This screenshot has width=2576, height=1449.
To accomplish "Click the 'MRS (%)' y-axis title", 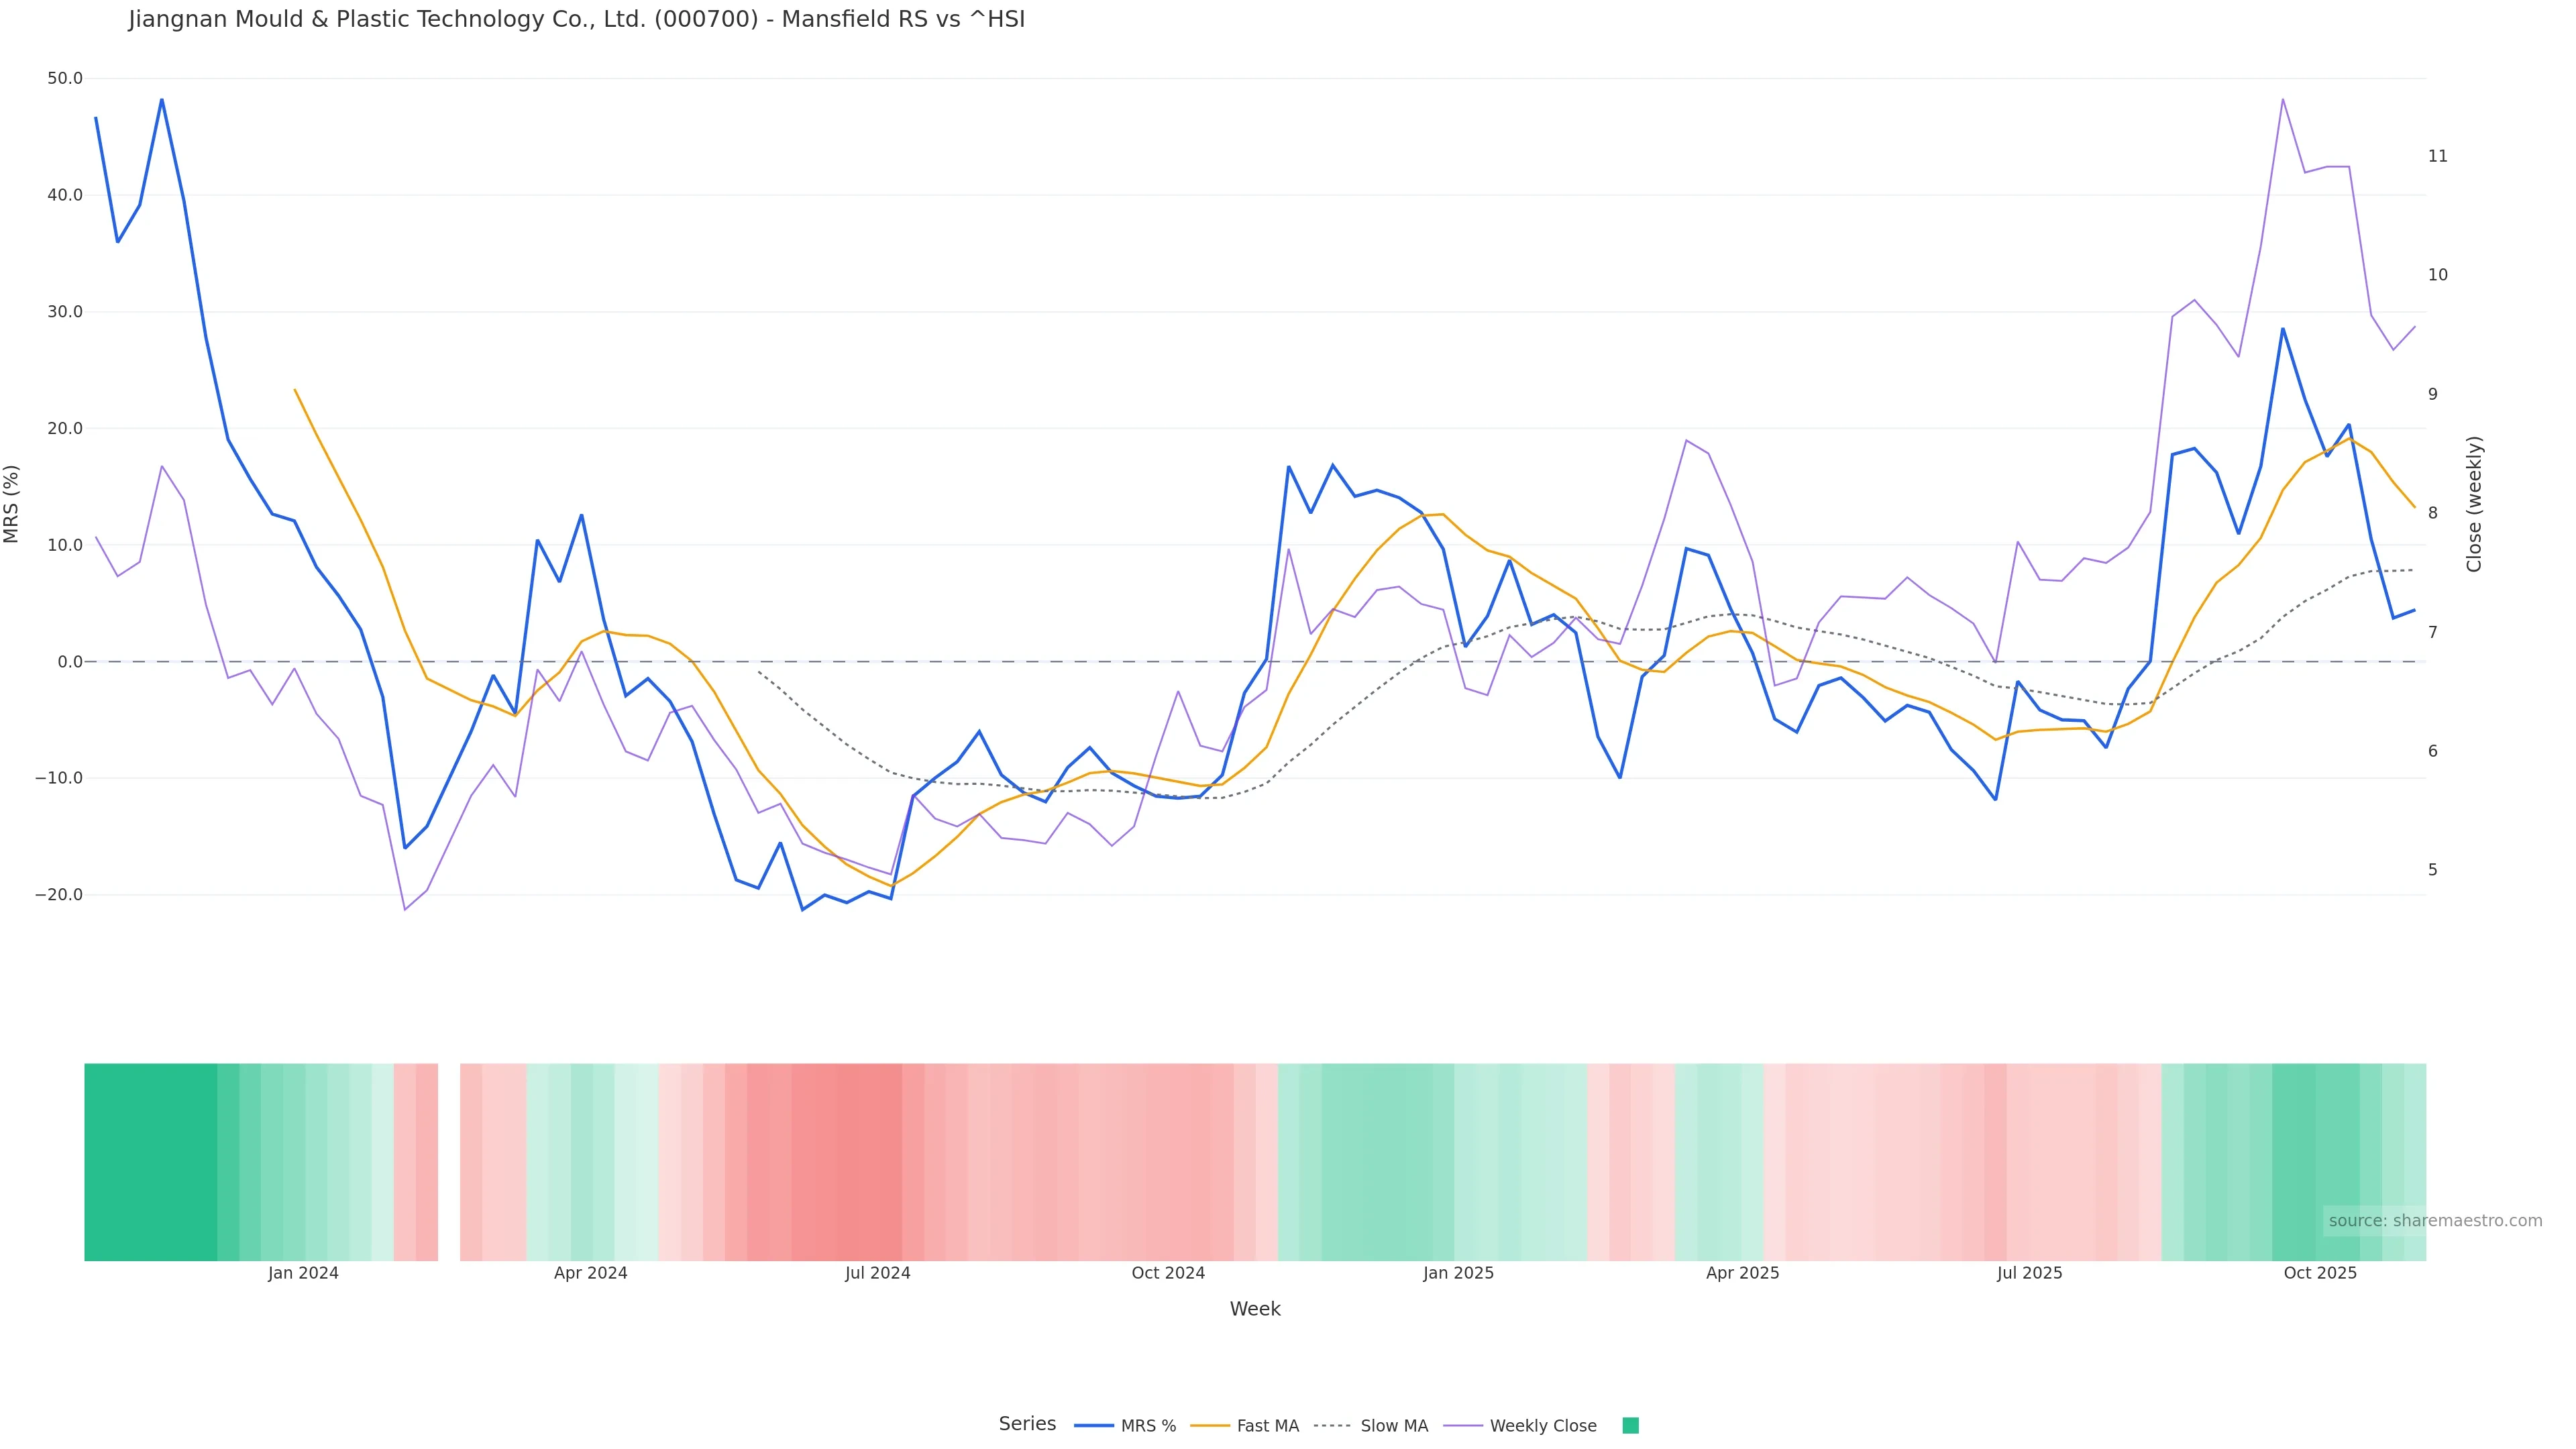I will pos(12,504).
